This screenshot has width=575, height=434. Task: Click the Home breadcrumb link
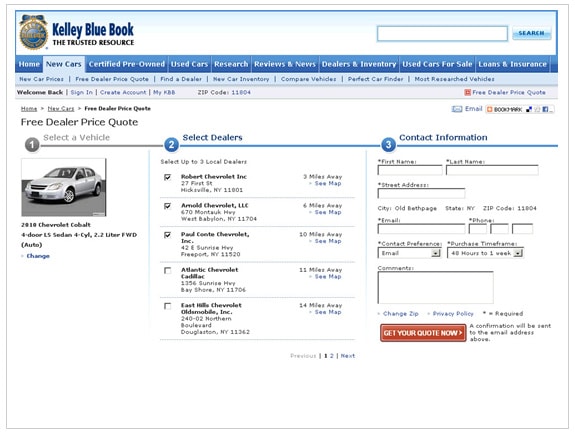29,109
